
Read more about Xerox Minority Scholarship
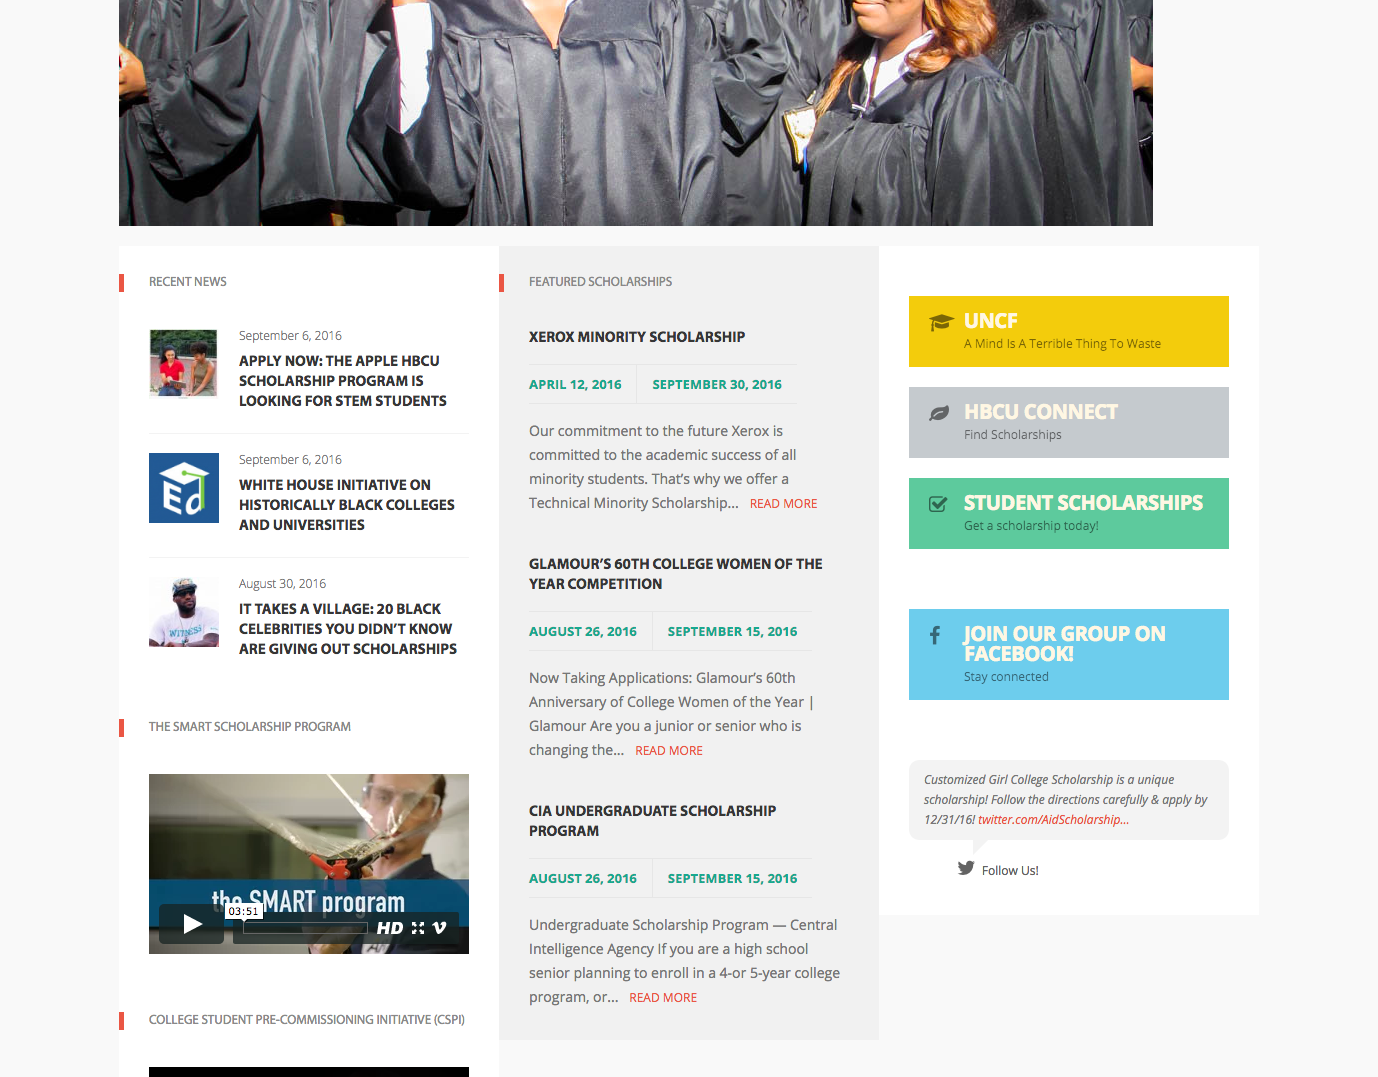pyautogui.click(x=783, y=504)
